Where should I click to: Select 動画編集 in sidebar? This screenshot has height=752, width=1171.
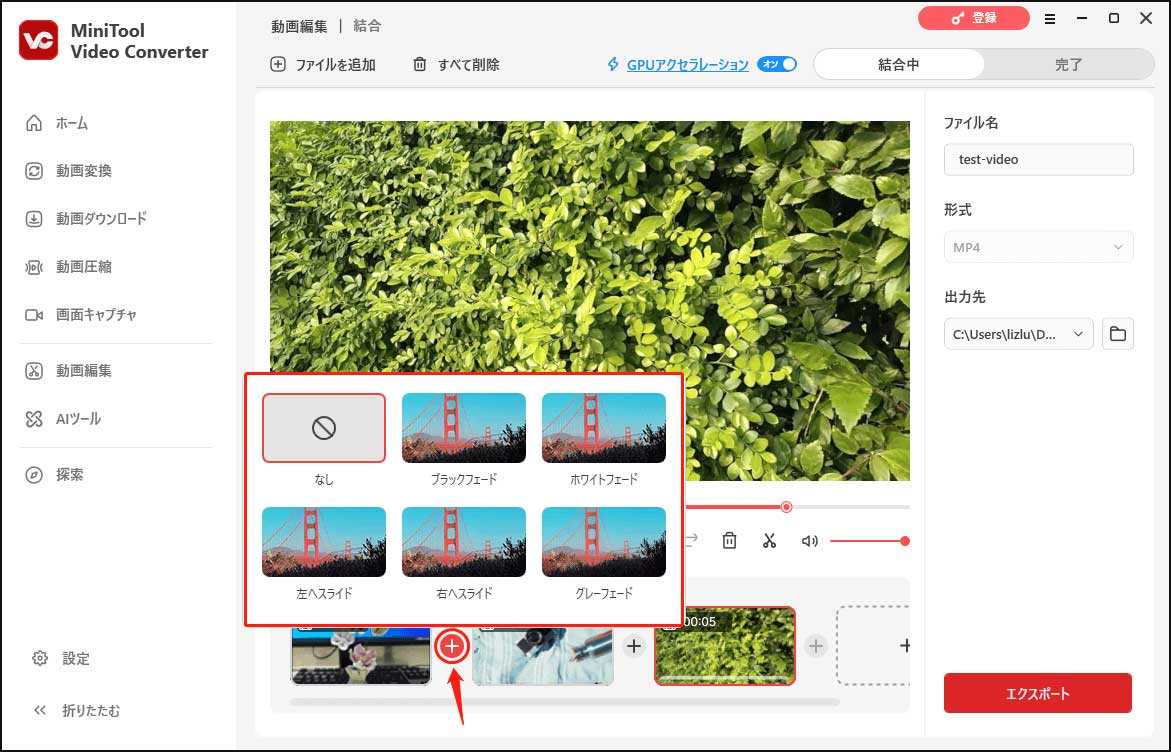[x=69, y=370]
